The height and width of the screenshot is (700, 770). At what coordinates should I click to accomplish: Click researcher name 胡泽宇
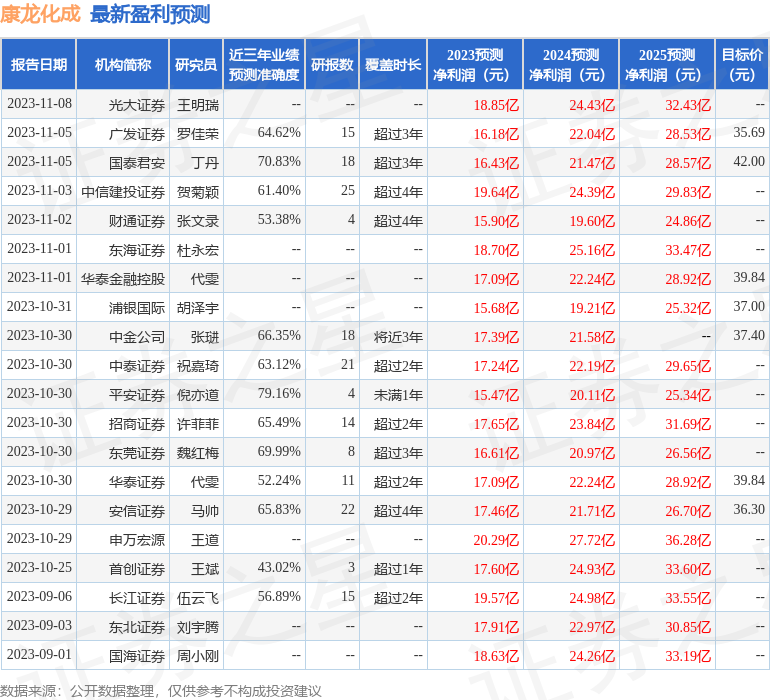coord(198,308)
